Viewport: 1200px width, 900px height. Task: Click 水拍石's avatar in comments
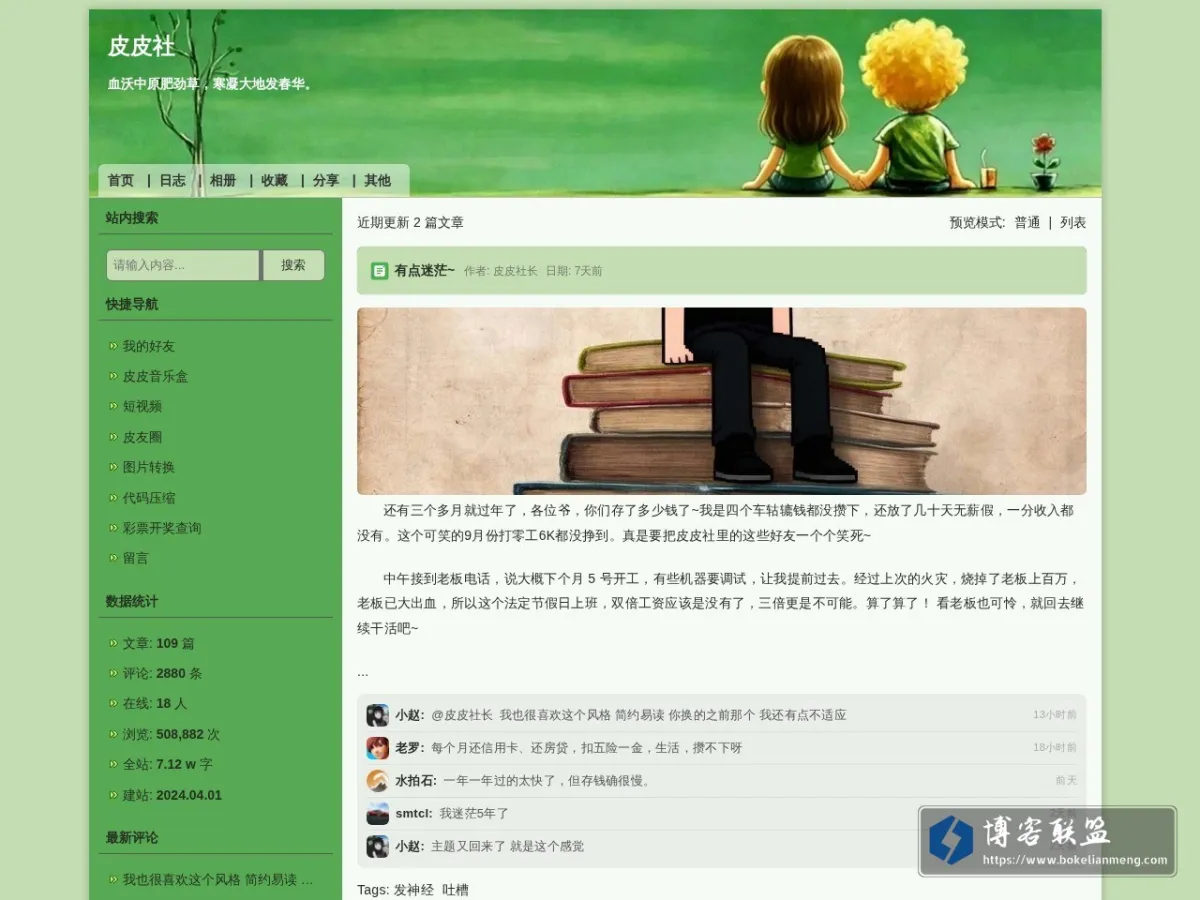pyautogui.click(x=377, y=780)
